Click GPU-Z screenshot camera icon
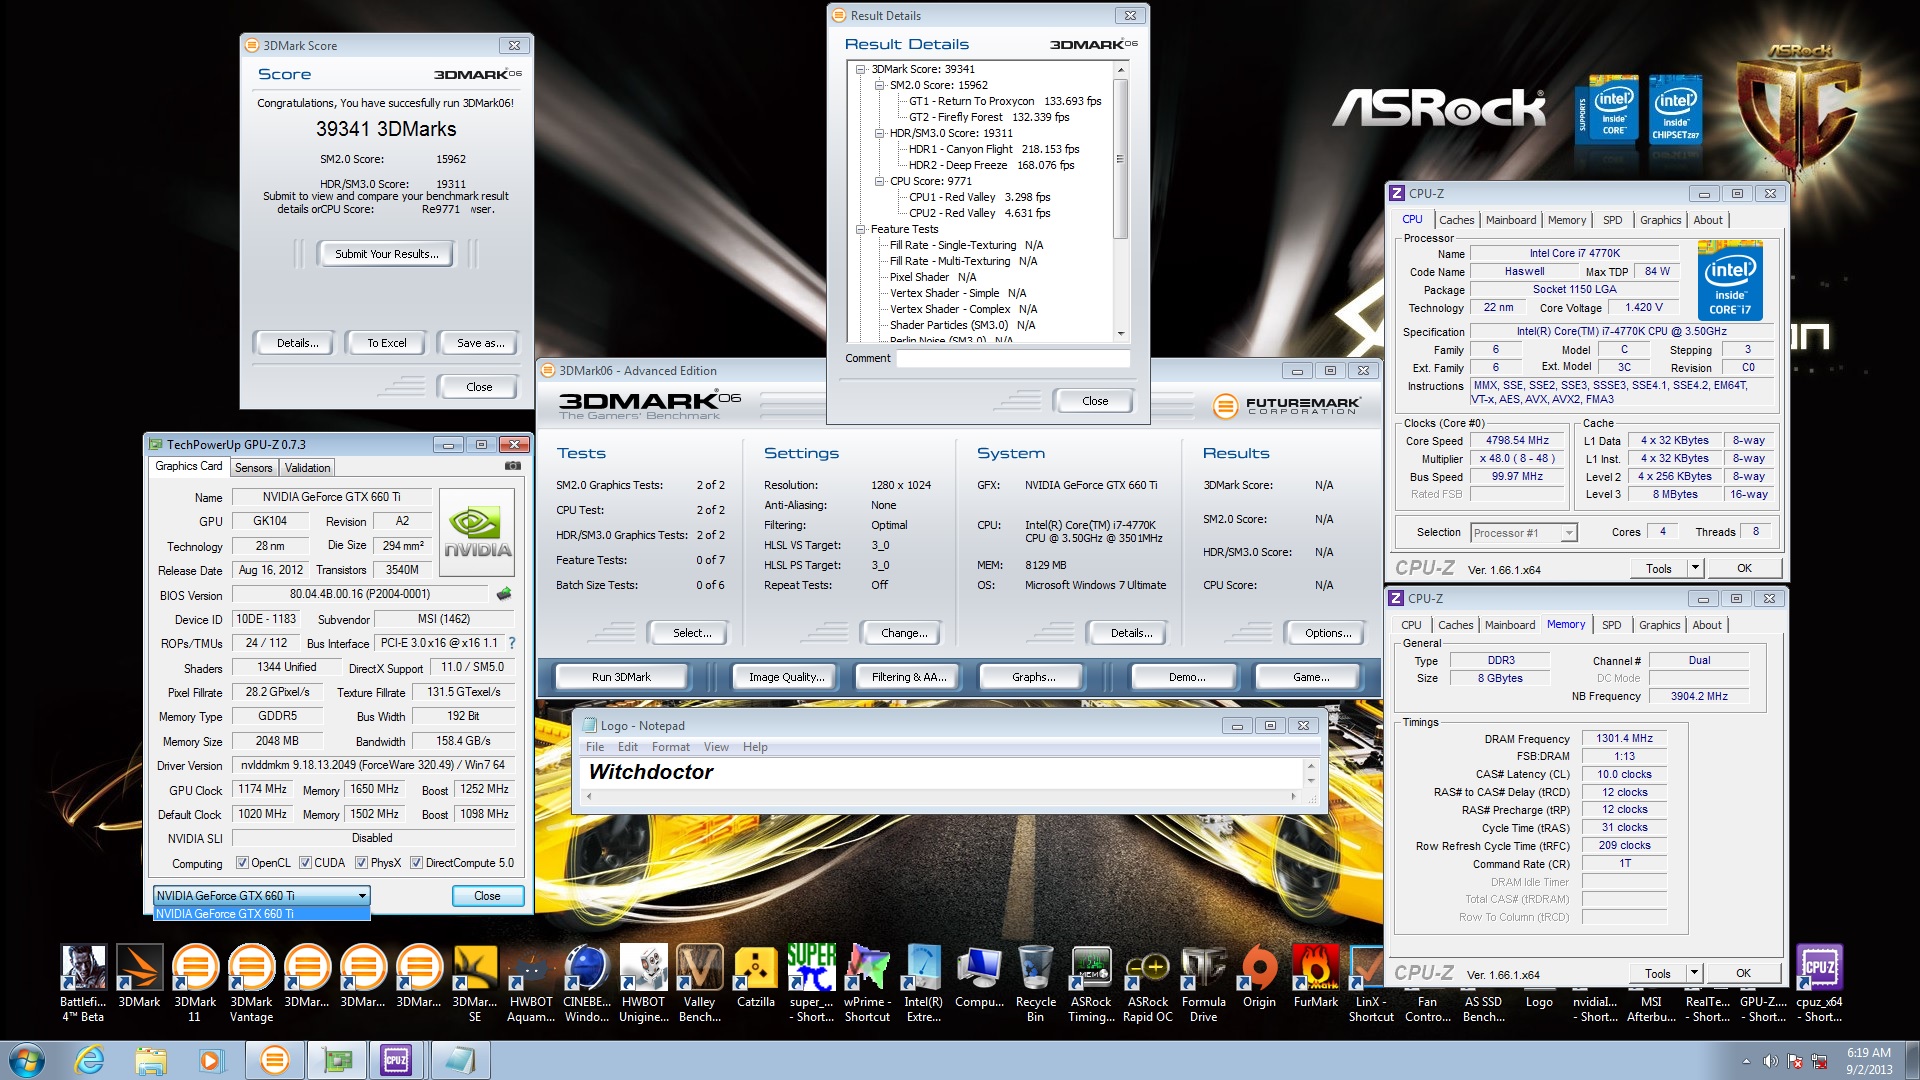 512,466
